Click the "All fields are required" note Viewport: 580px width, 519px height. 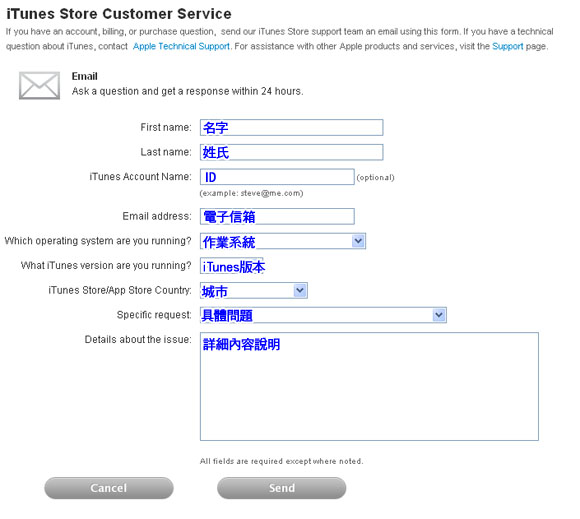(x=281, y=461)
